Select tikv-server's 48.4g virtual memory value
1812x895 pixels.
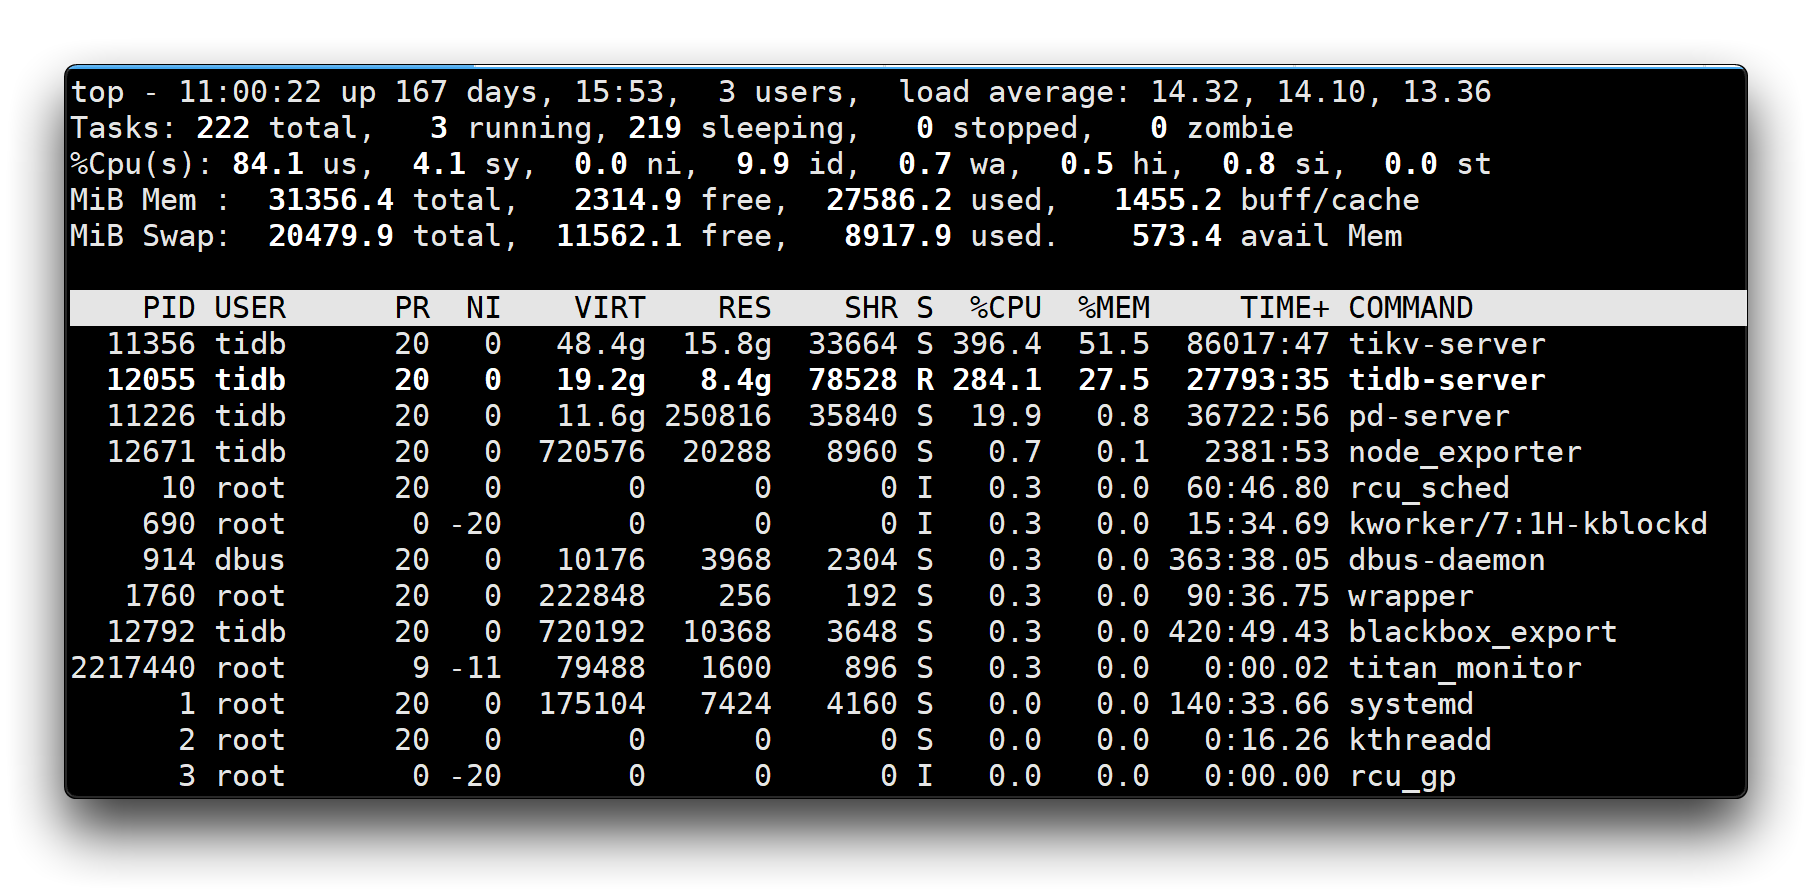click(601, 344)
